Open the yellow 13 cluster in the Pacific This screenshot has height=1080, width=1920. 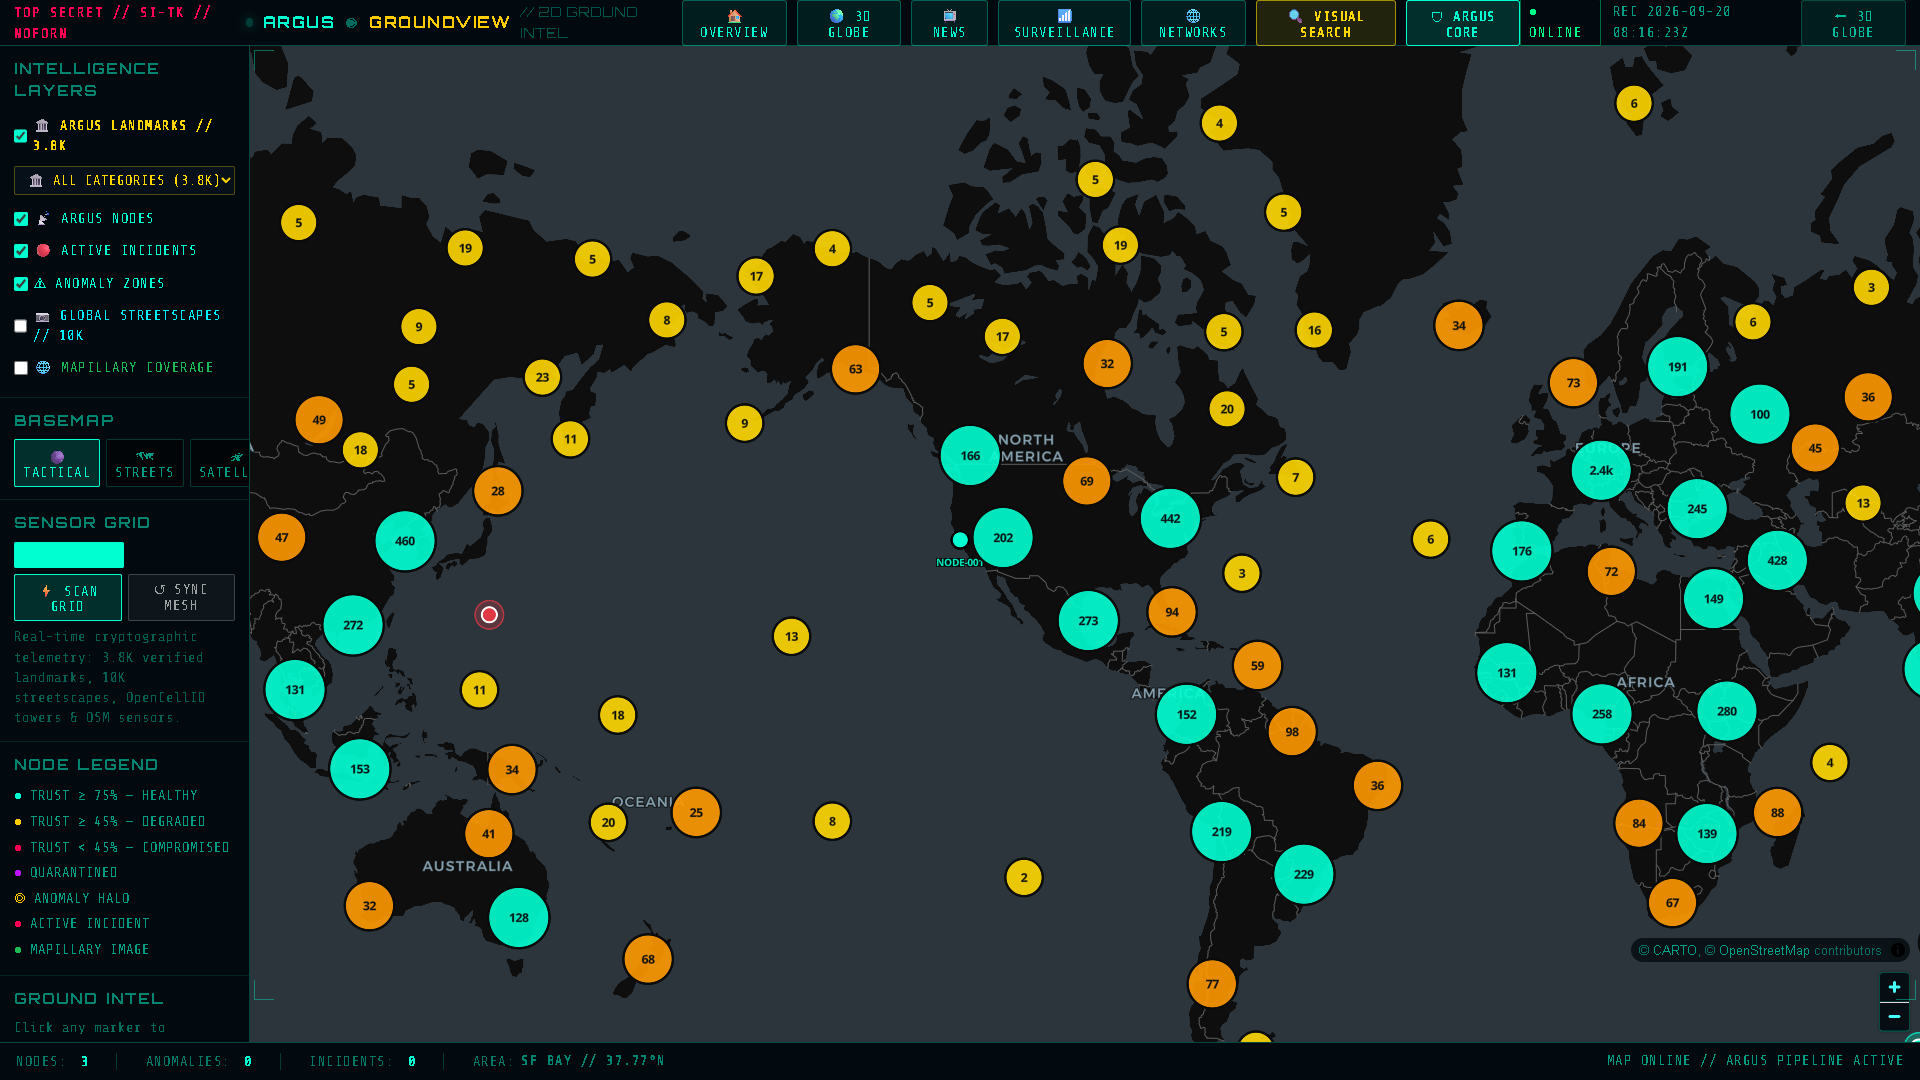coord(791,636)
